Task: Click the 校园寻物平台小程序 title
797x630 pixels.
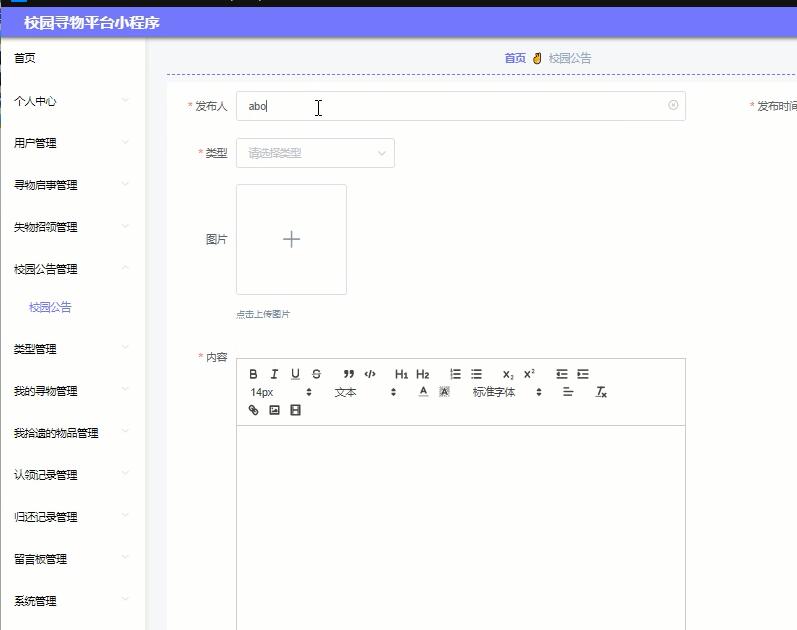Action: tap(91, 23)
